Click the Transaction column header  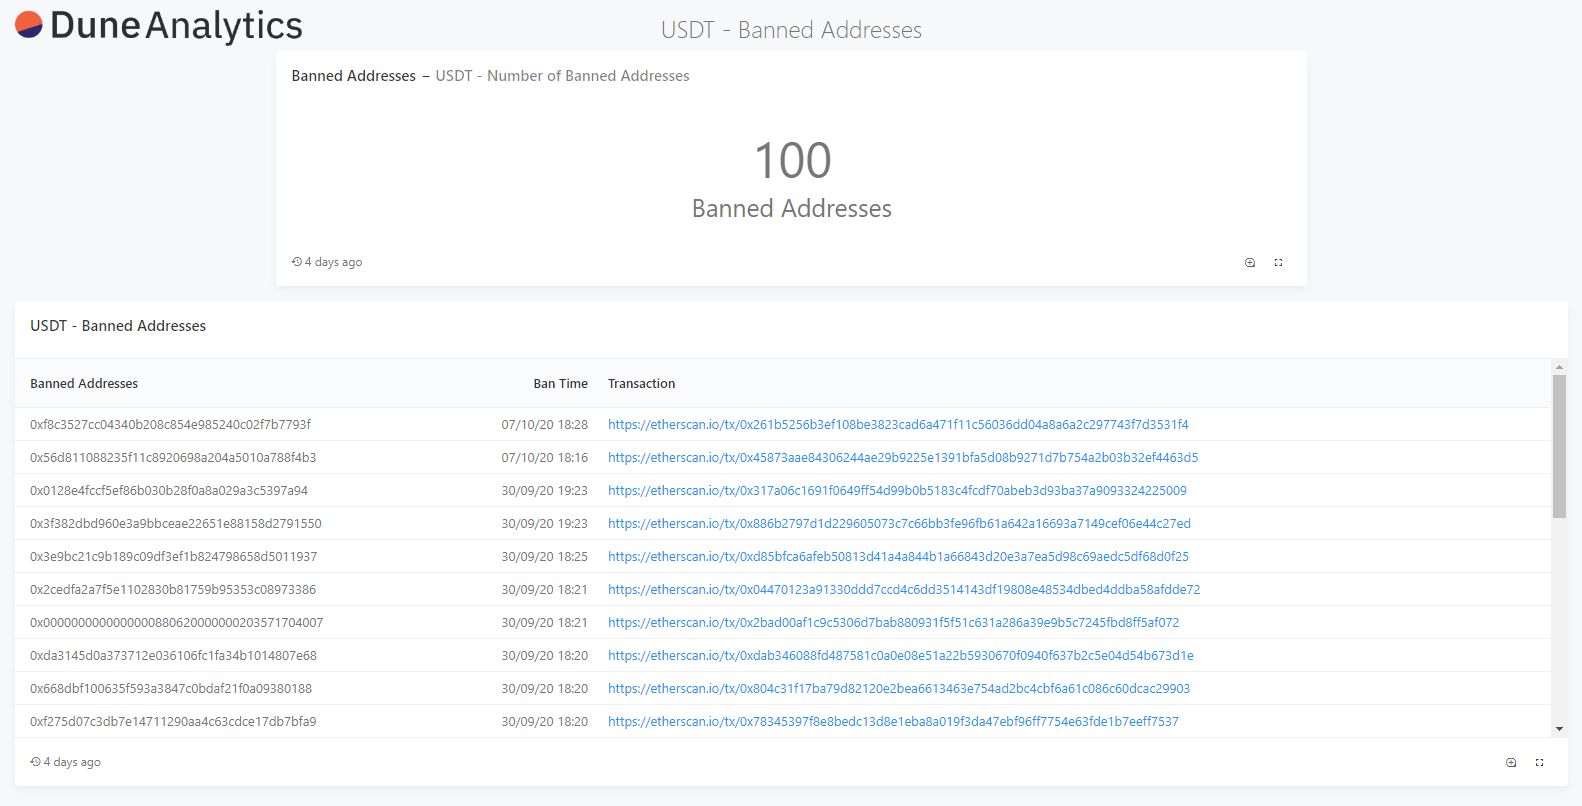click(x=641, y=384)
